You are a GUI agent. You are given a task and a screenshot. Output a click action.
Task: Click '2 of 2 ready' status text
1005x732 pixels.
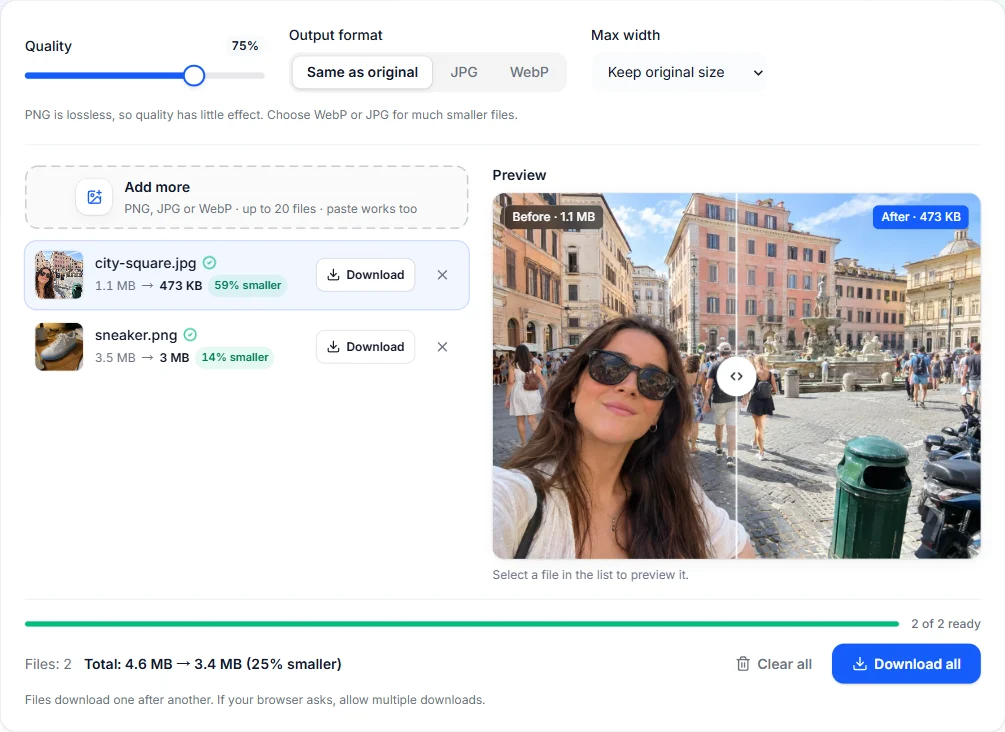[946, 624]
